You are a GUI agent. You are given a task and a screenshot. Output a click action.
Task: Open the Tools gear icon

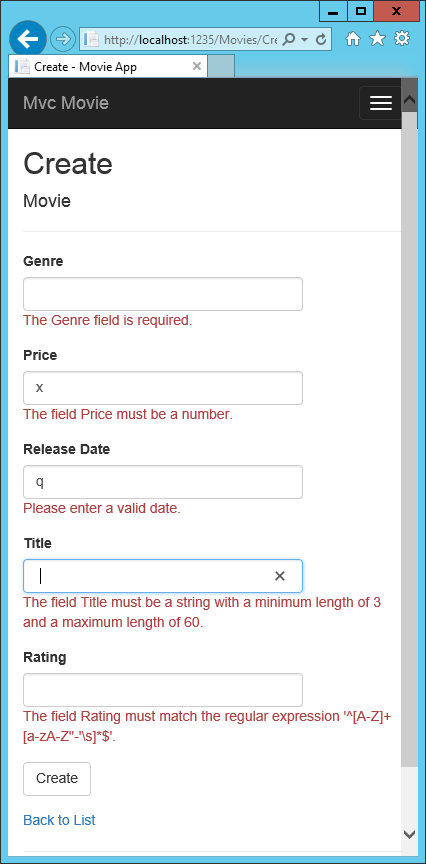tap(402, 39)
